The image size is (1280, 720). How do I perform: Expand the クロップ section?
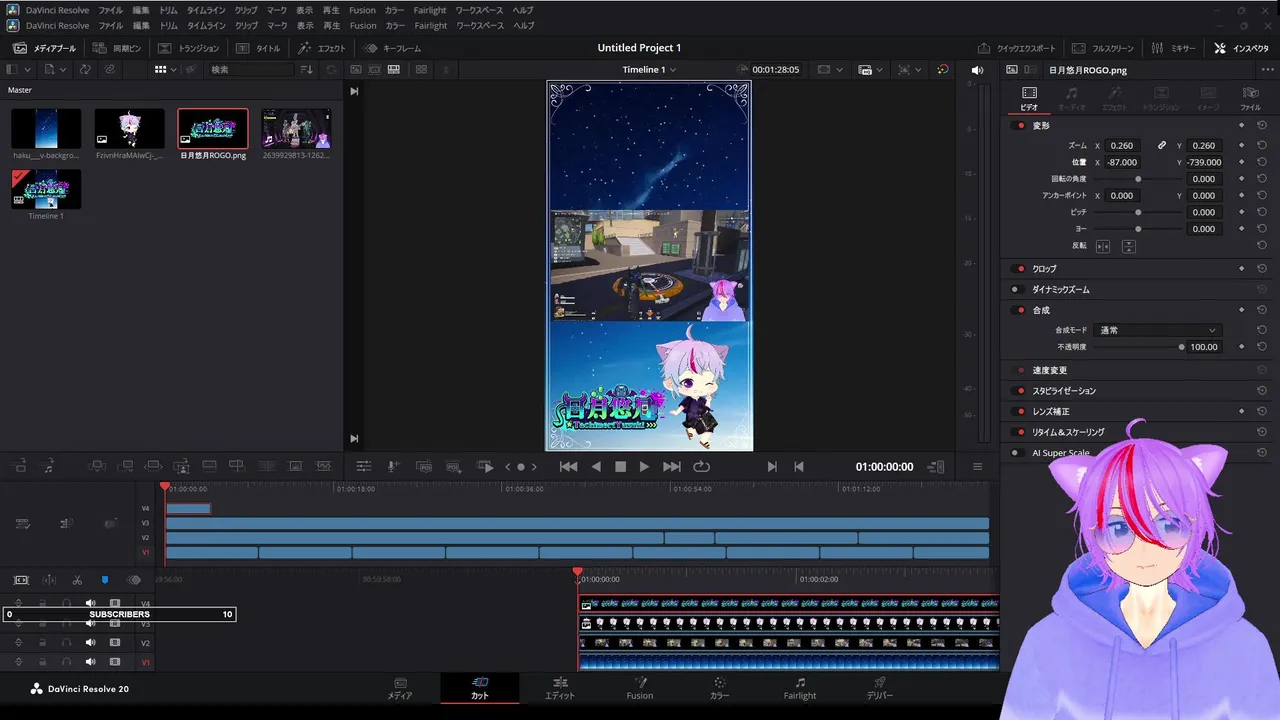(1044, 269)
